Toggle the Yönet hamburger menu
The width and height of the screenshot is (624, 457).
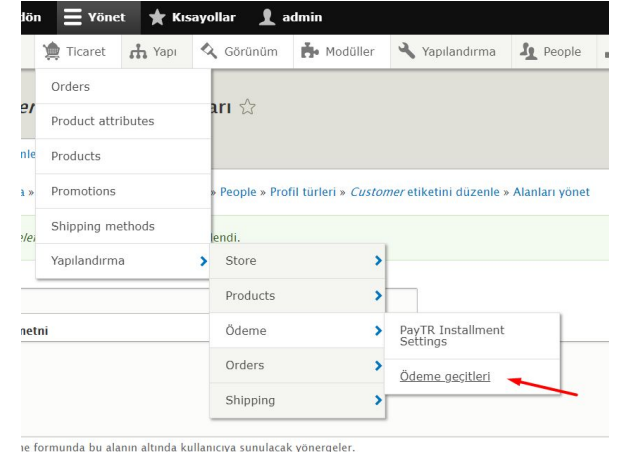coord(74,17)
